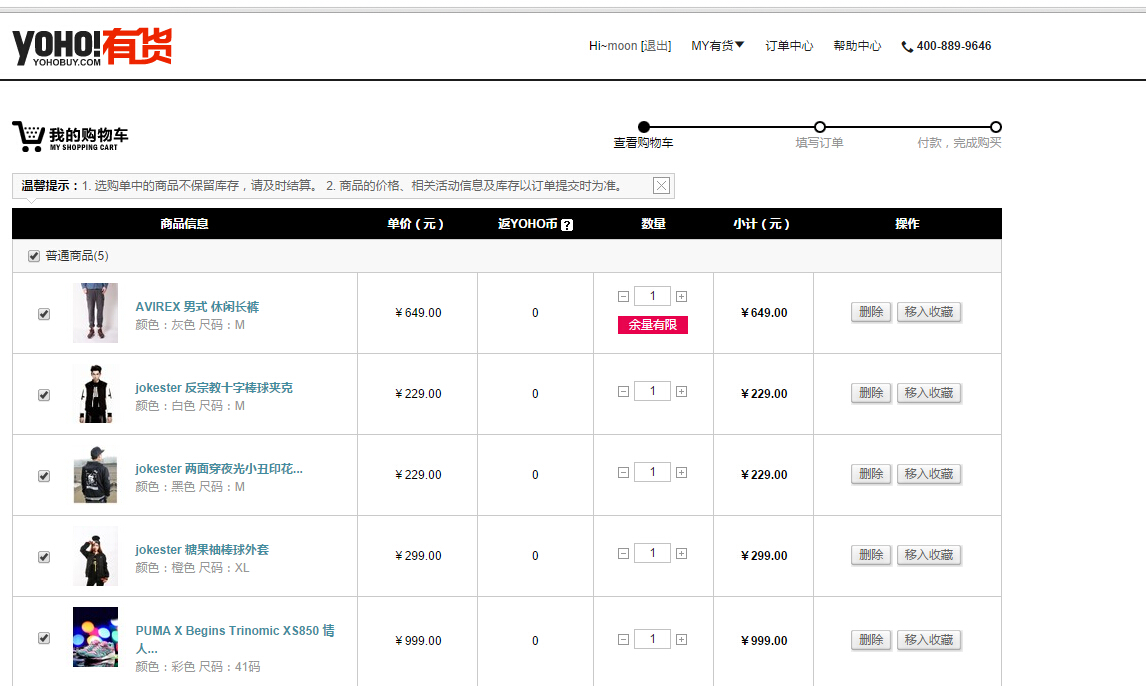Uncheck the jokester 两面穿夜光小丑印花 checkbox
This screenshot has height=686, width=1146.
[44, 476]
